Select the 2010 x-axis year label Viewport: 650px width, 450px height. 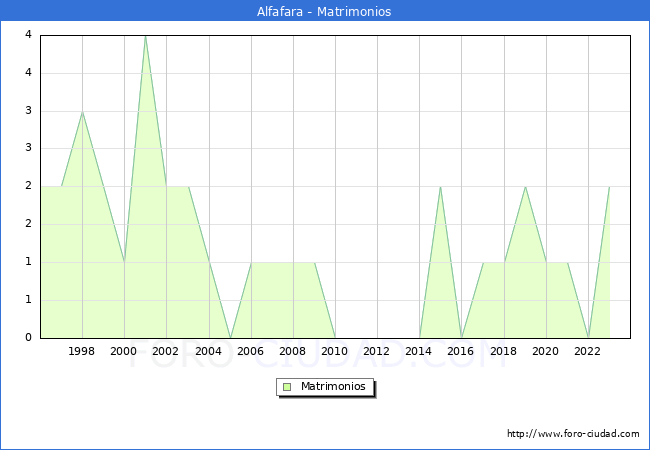pos(335,351)
